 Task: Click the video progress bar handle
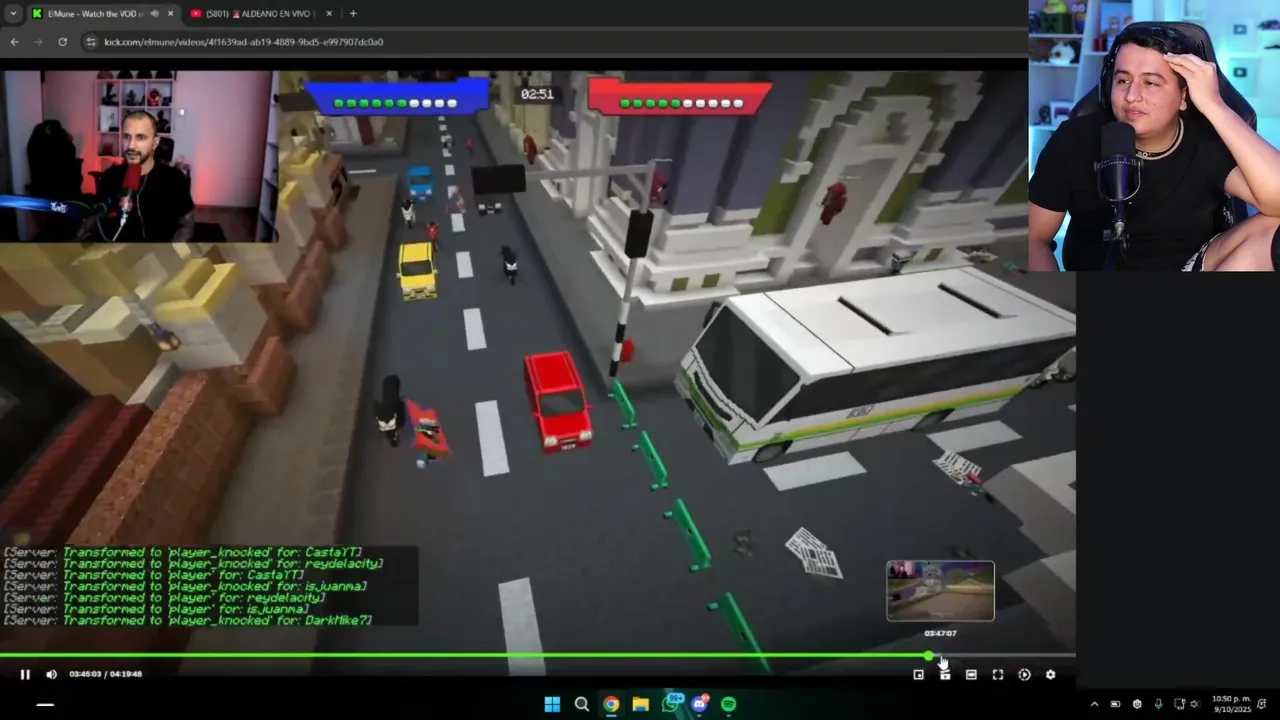pyautogui.click(x=929, y=656)
